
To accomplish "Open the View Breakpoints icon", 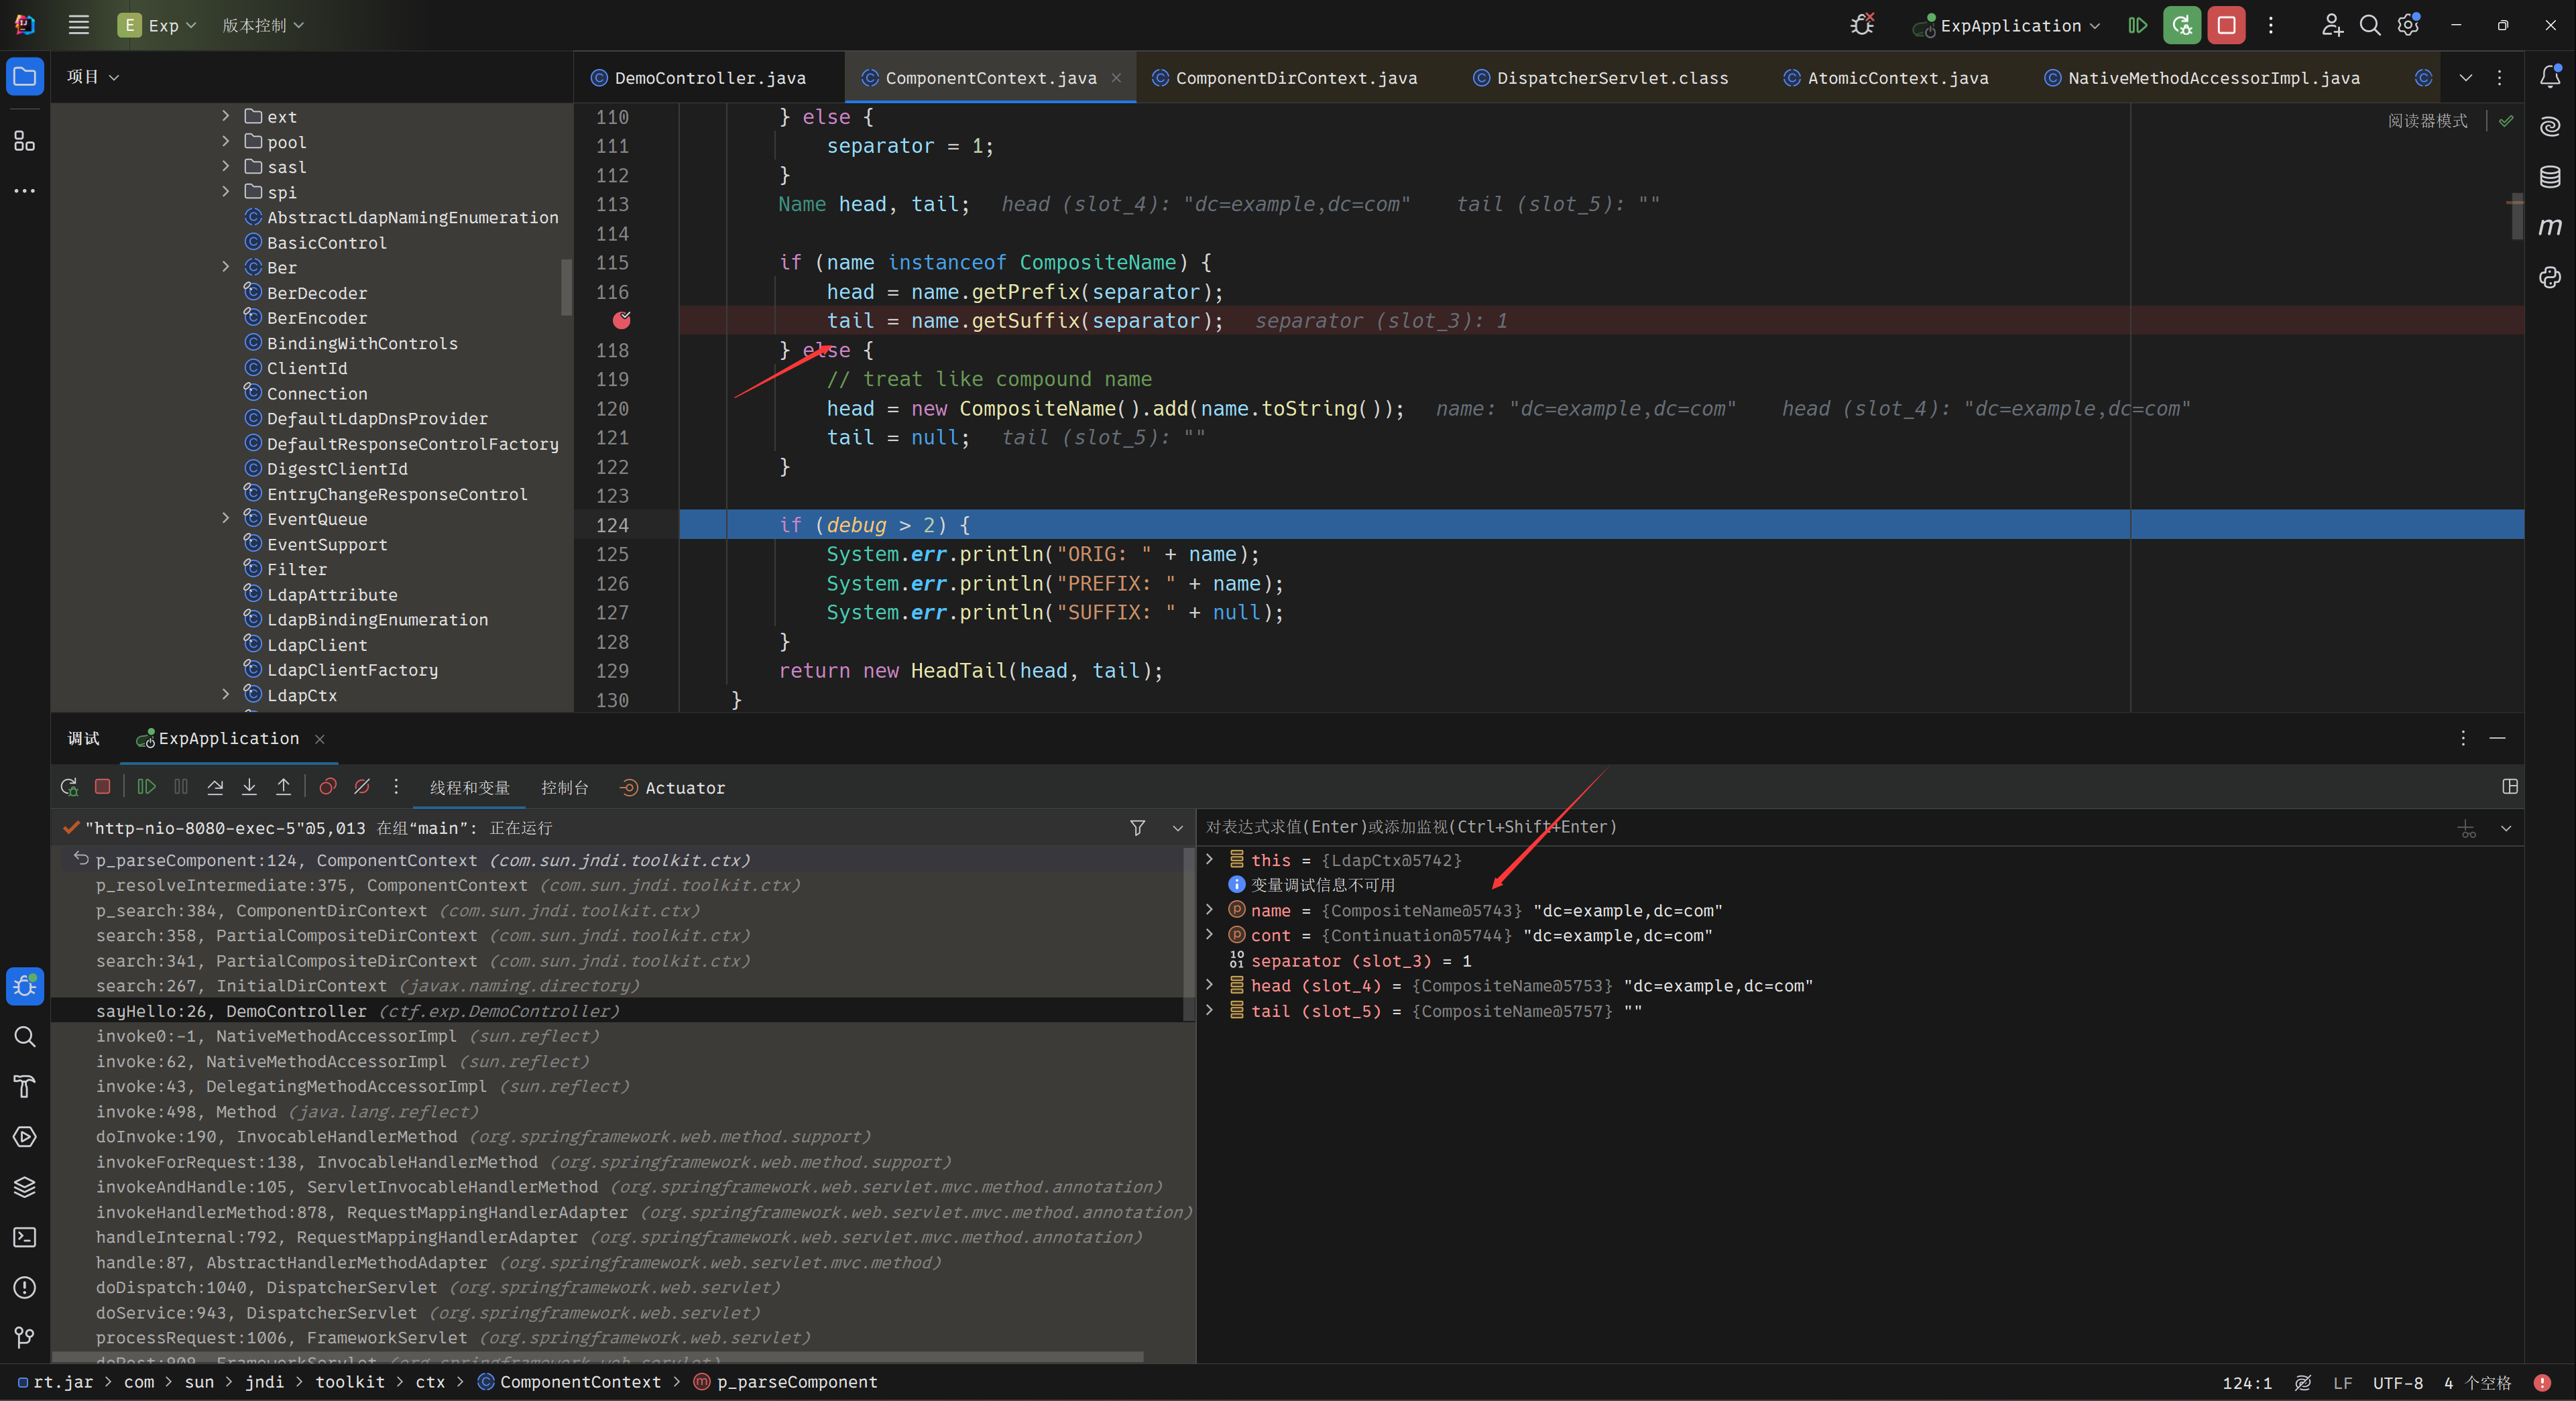I will click(x=327, y=787).
